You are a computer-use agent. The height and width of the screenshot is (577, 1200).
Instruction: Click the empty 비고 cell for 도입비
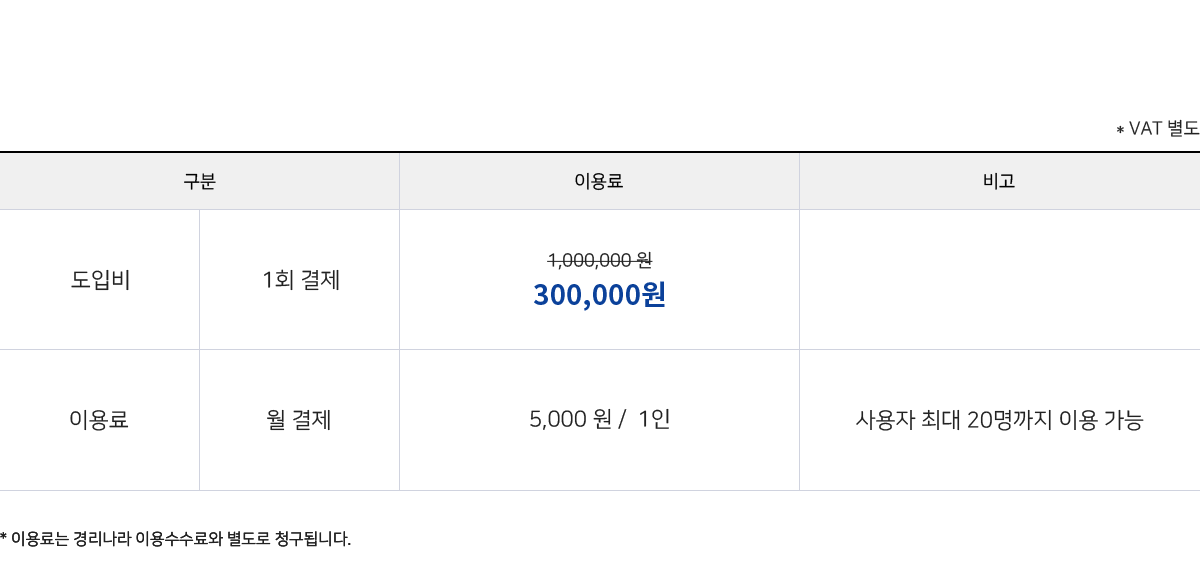point(1000,280)
